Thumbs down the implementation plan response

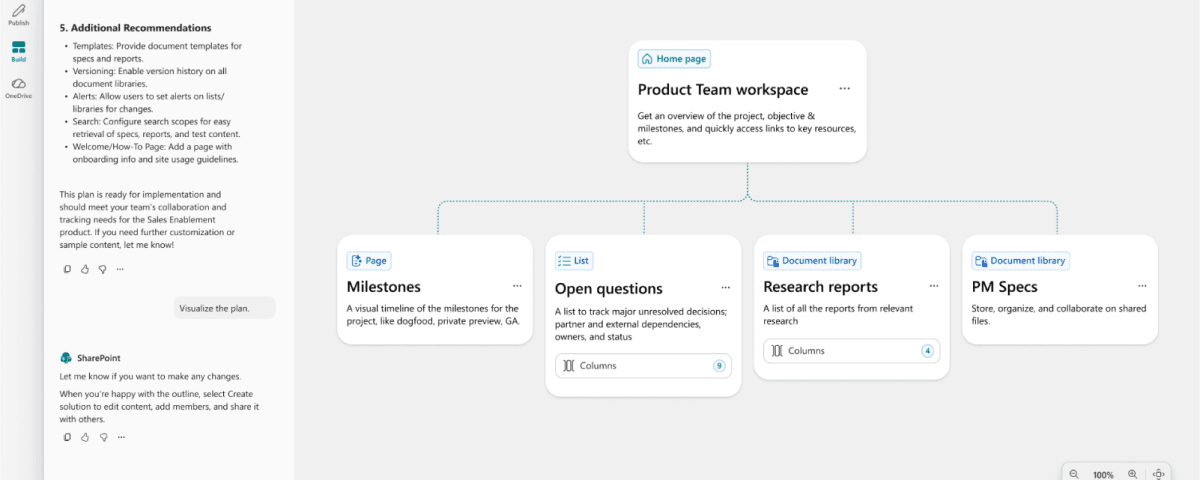tap(102, 269)
